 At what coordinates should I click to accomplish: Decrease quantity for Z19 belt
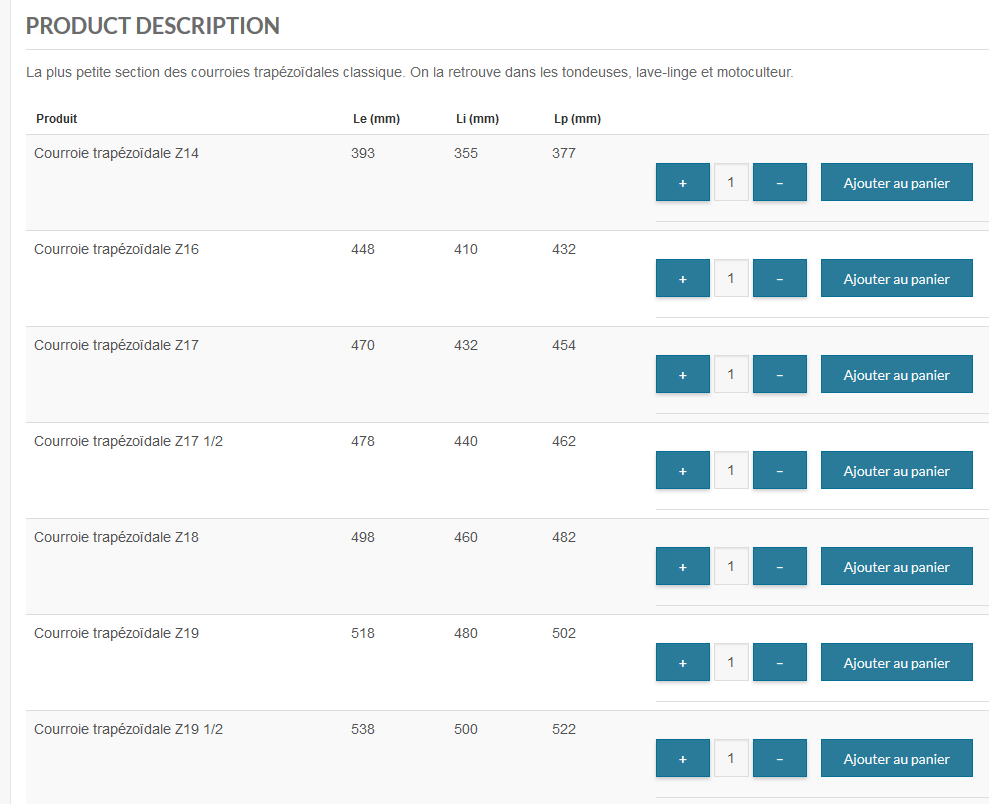point(779,663)
